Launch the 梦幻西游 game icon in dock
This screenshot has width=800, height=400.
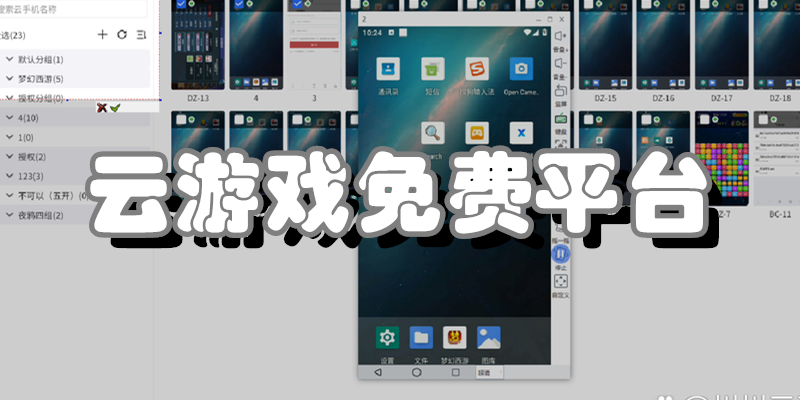[456, 337]
